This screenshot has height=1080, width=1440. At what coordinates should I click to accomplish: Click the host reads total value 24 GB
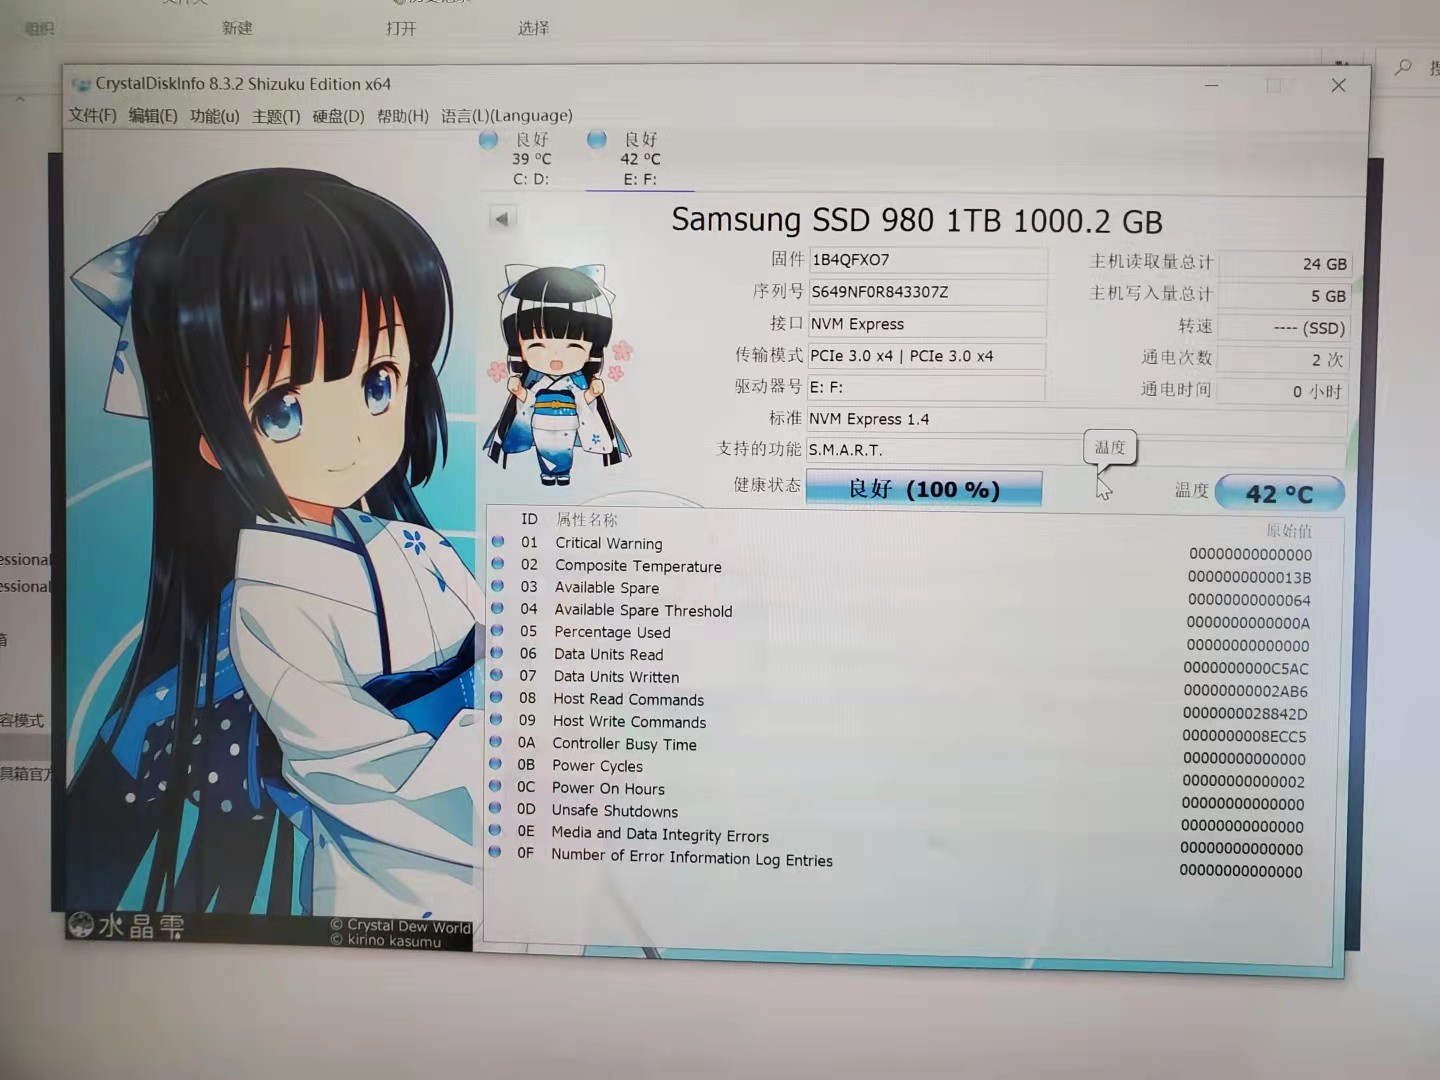pyautogui.click(x=1284, y=264)
